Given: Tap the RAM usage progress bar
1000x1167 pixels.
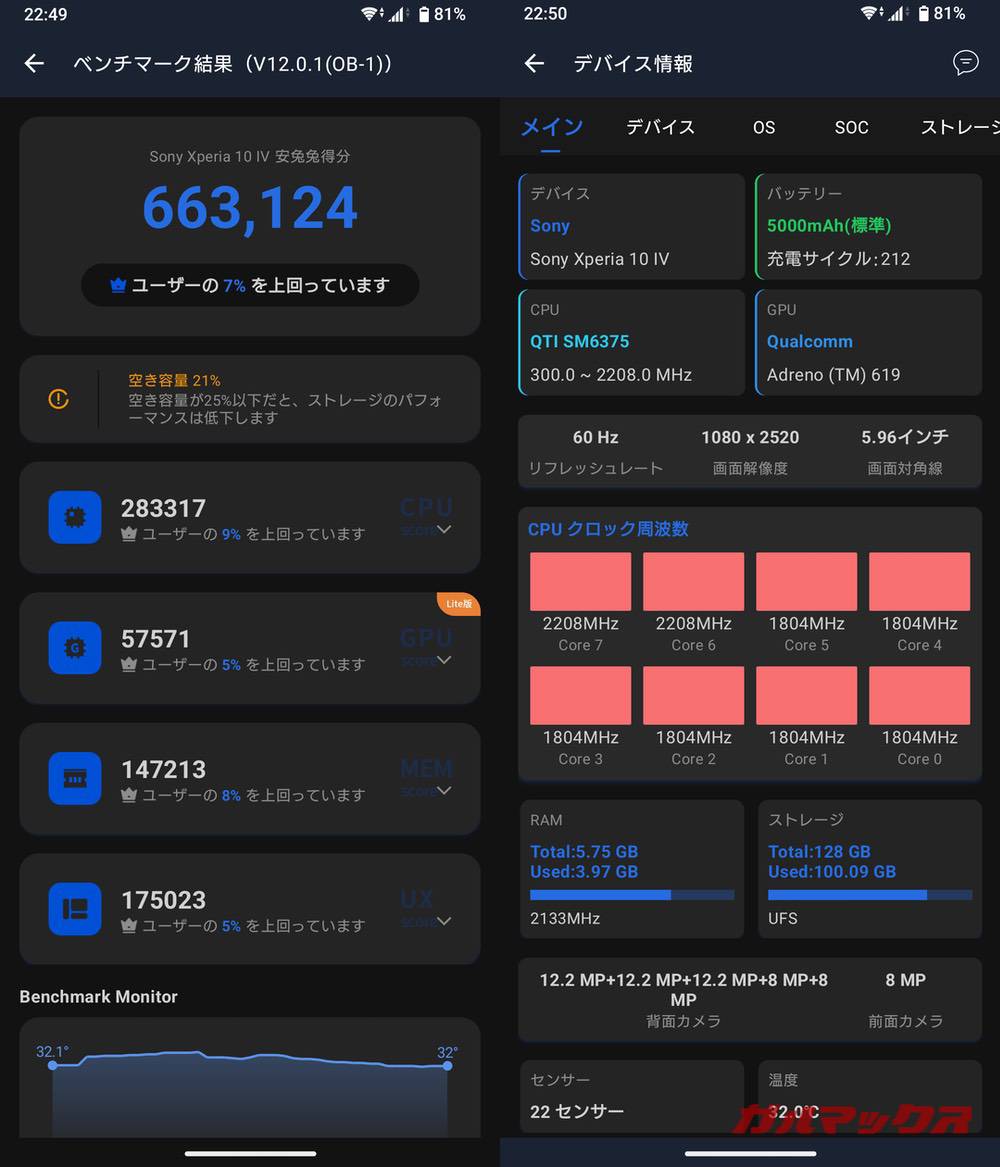Looking at the screenshot, I should [632, 895].
